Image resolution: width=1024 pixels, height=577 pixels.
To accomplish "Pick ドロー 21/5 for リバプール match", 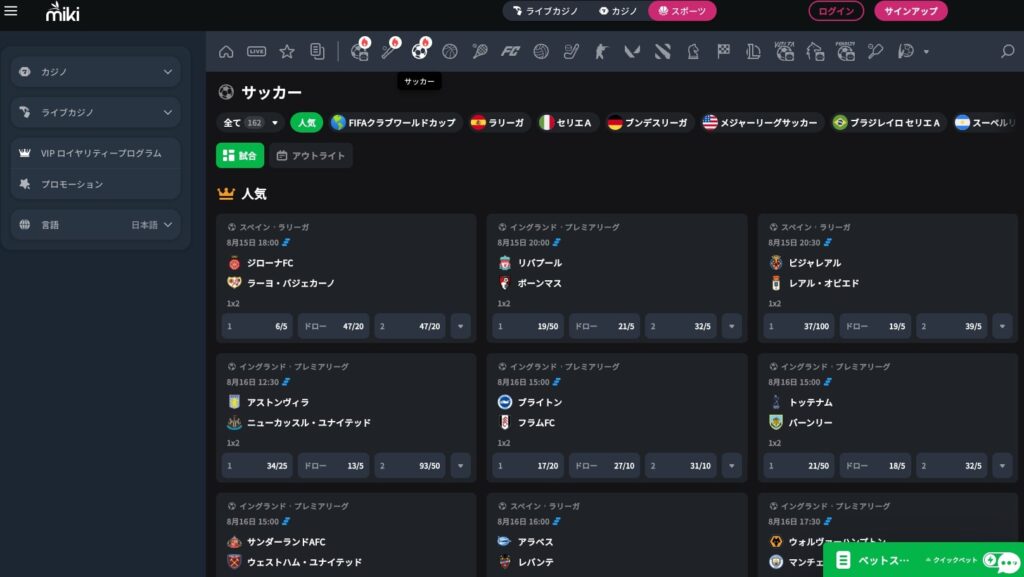I will point(605,326).
